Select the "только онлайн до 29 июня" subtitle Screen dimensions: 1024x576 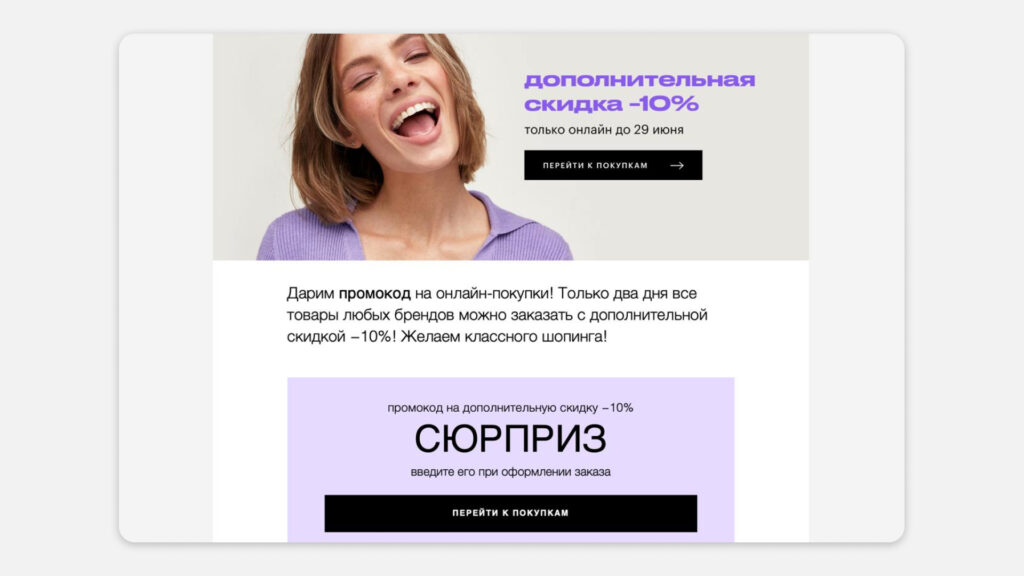pyautogui.click(x=603, y=130)
